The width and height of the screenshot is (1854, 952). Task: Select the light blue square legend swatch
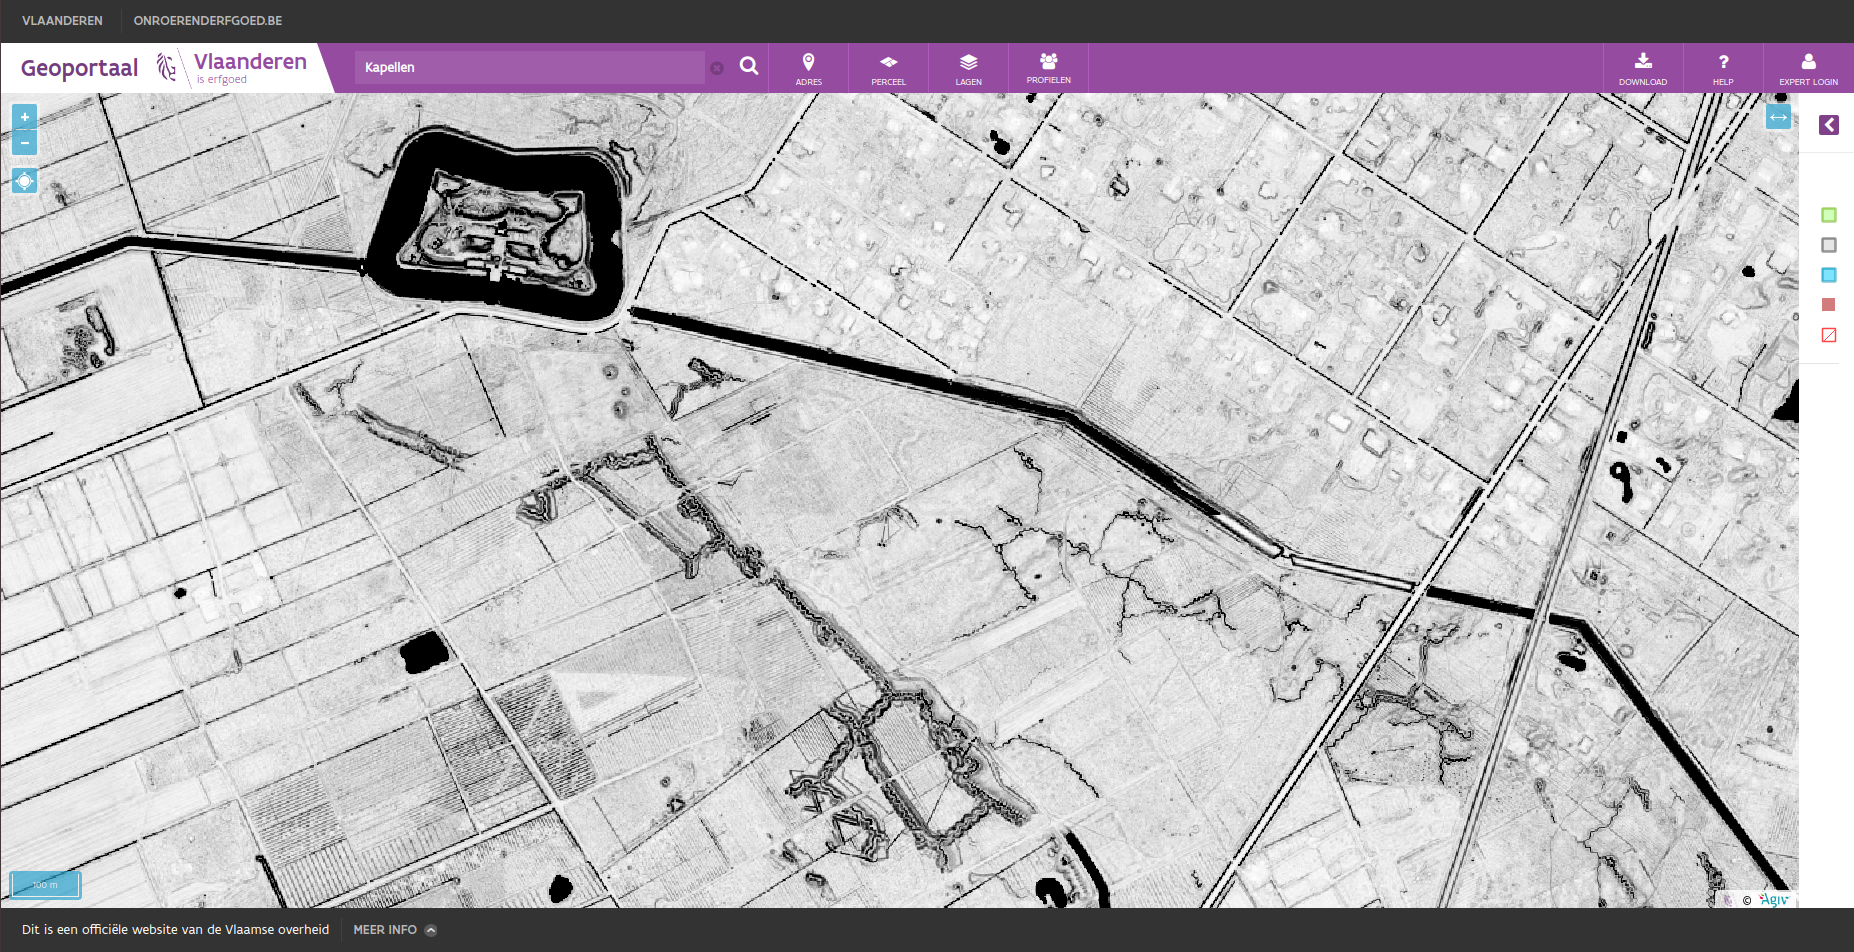1829,275
